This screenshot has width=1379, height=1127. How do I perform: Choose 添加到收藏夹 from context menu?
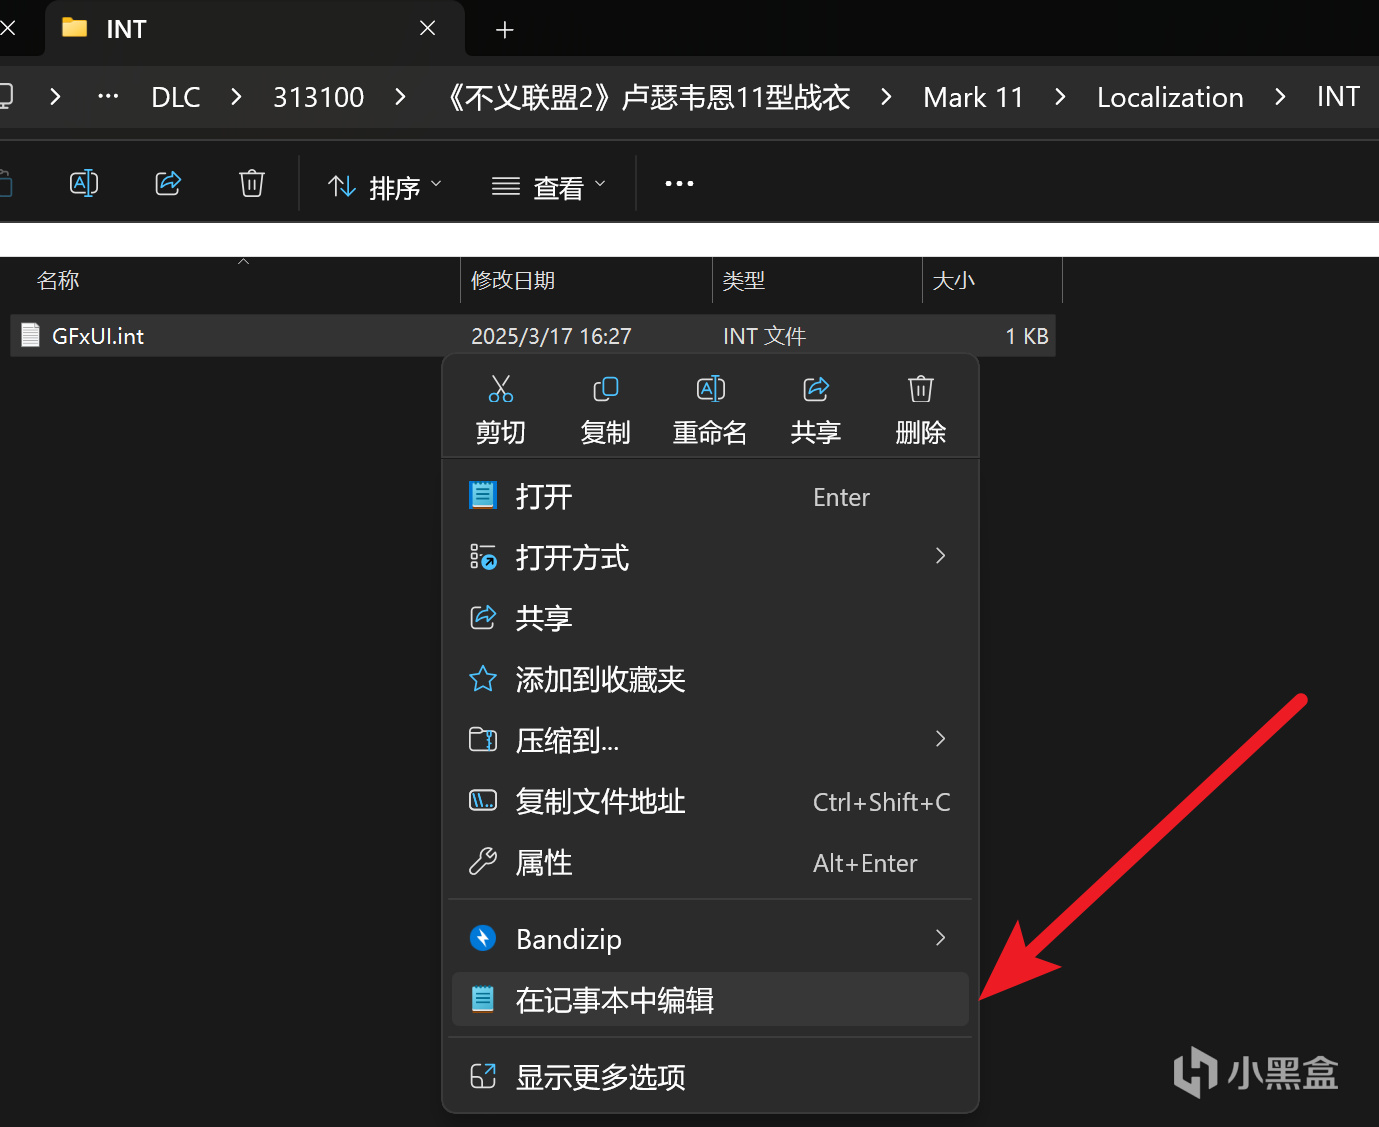710,680
